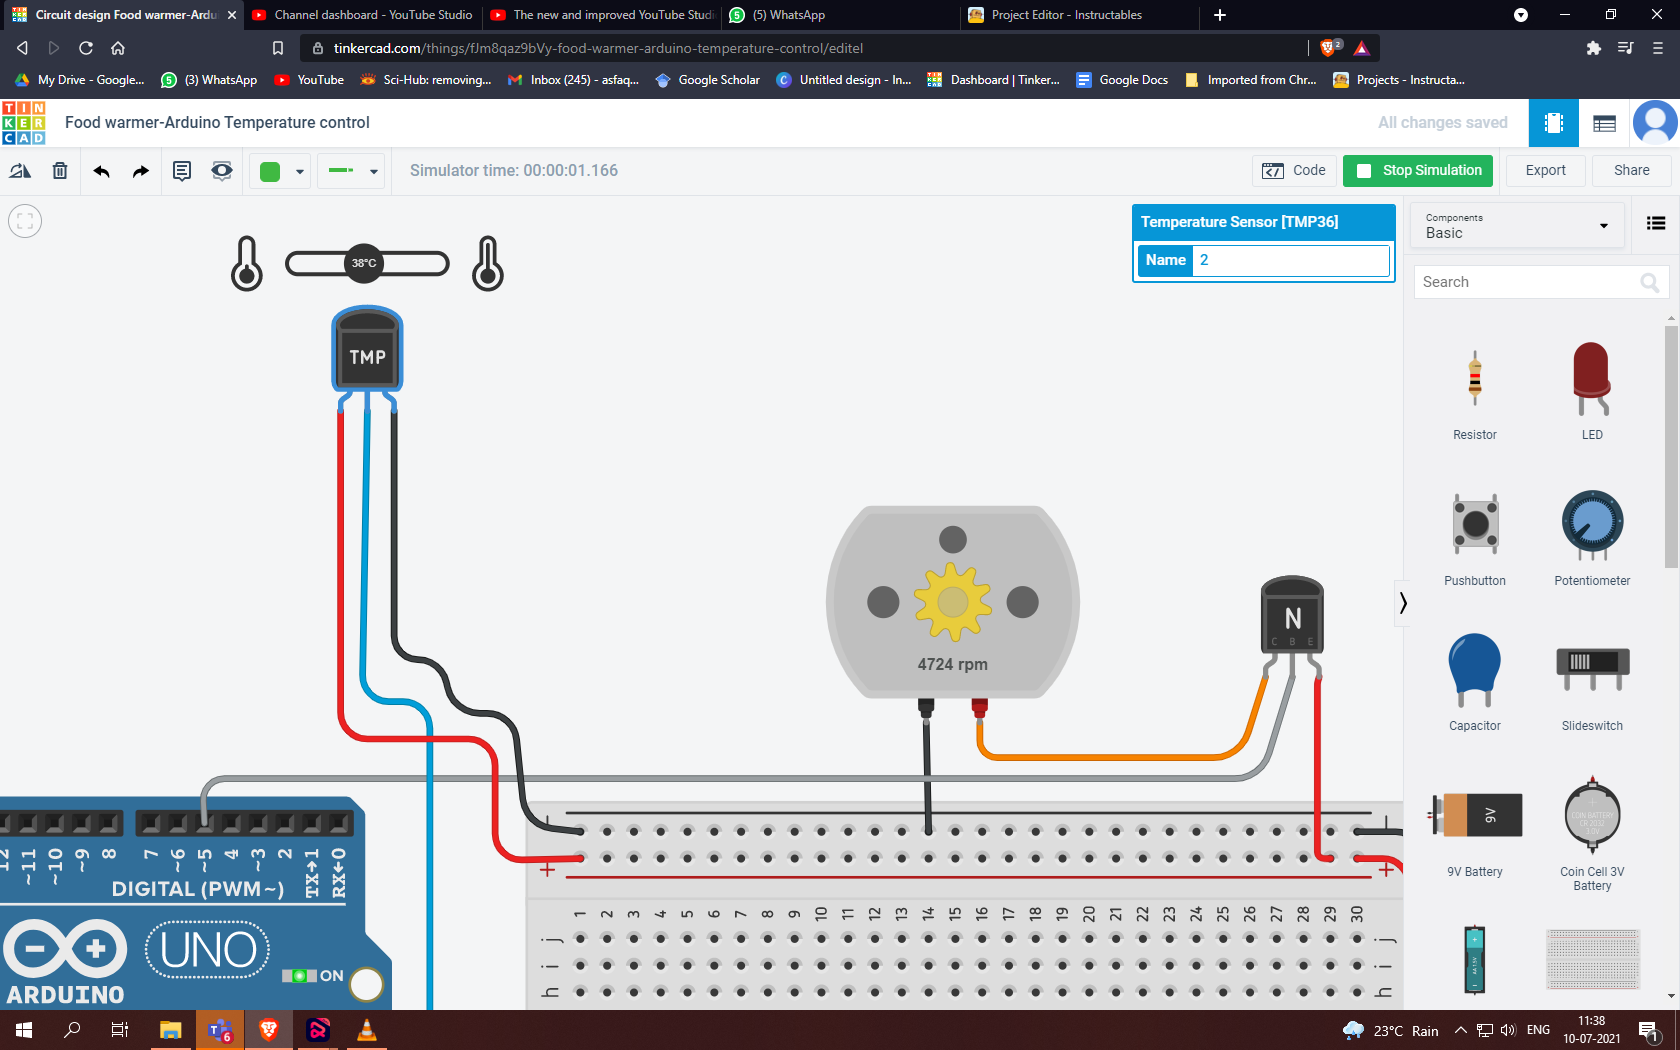Click the Undo icon
The image size is (1680, 1050).
101,170
